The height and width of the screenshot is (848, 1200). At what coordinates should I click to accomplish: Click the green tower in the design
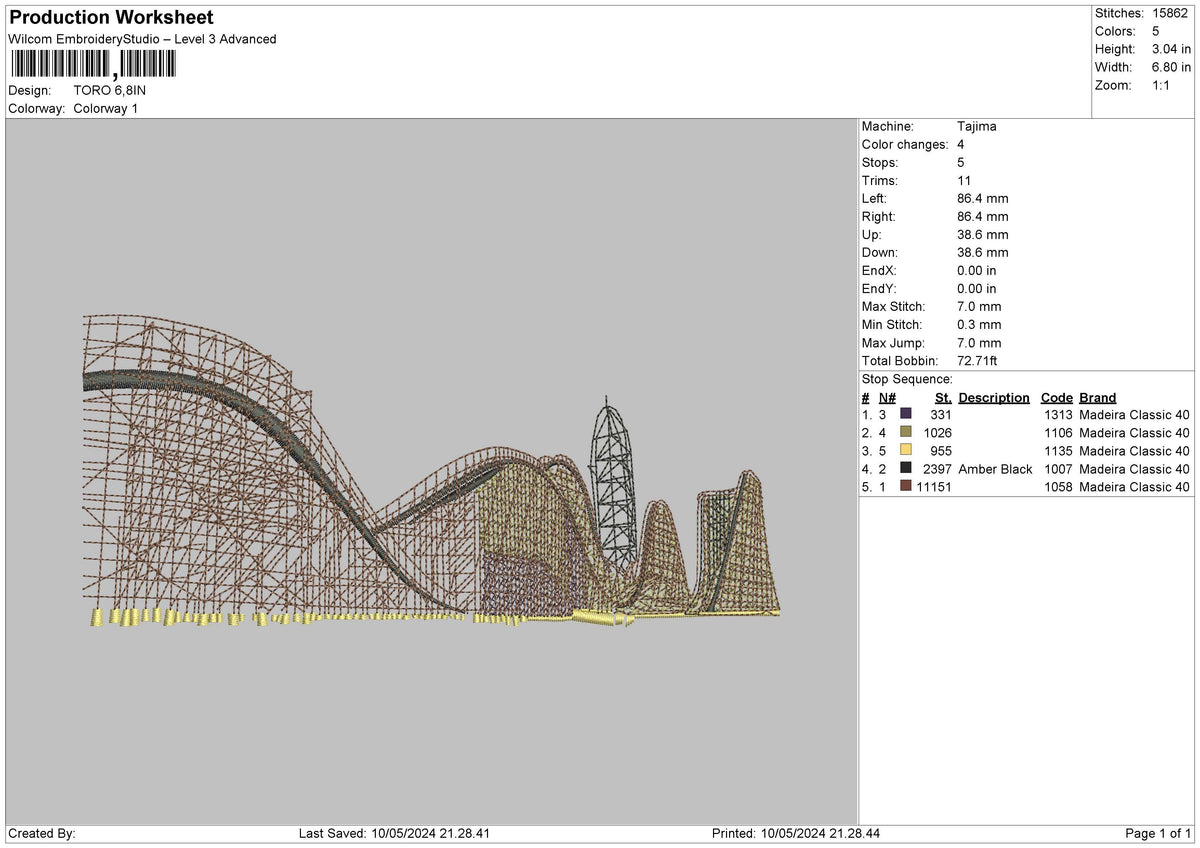(x=613, y=485)
